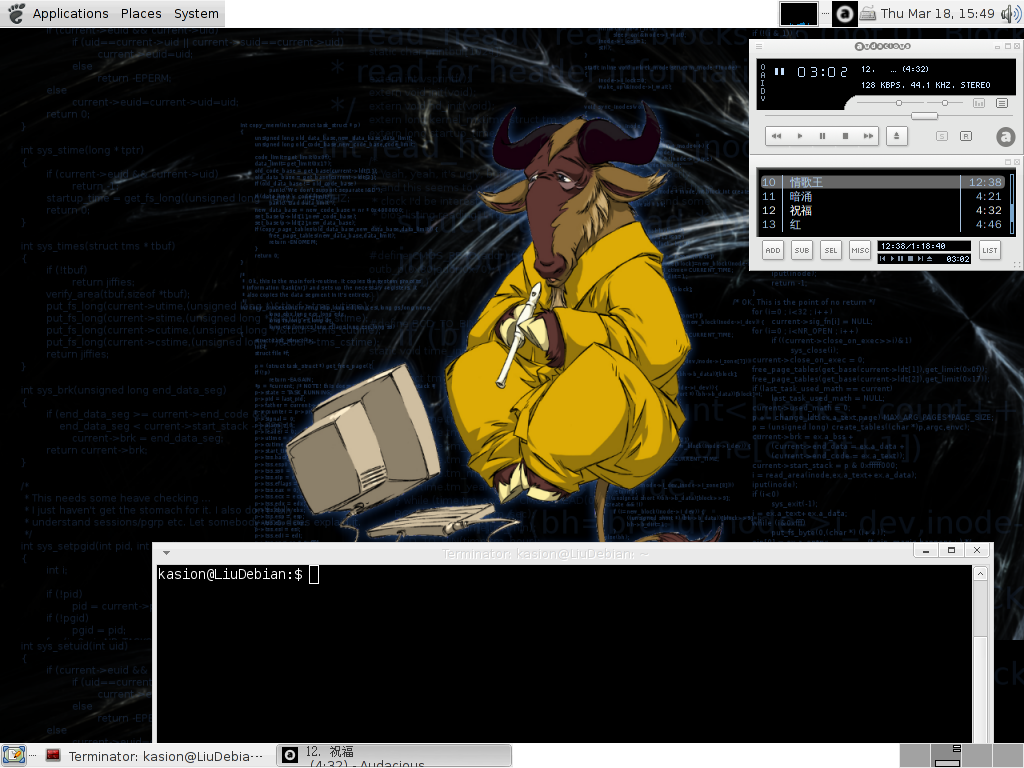Open the SUB menu in playlist

[x=802, y=250]
